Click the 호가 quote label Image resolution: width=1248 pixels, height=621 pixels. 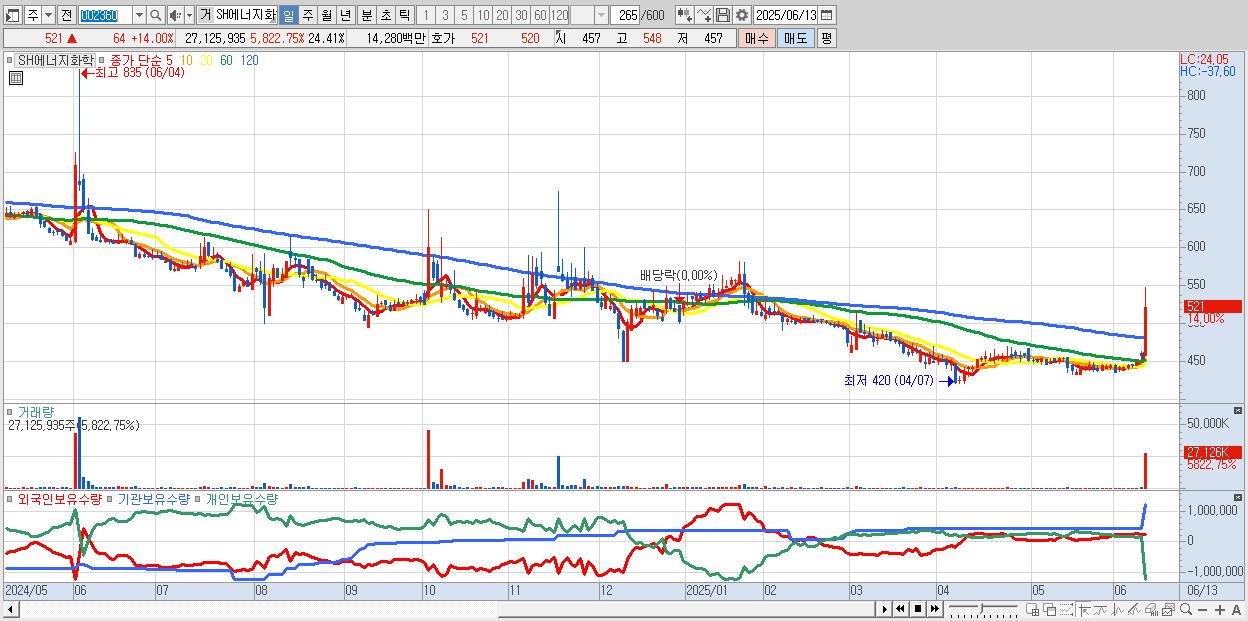(442, 38)
